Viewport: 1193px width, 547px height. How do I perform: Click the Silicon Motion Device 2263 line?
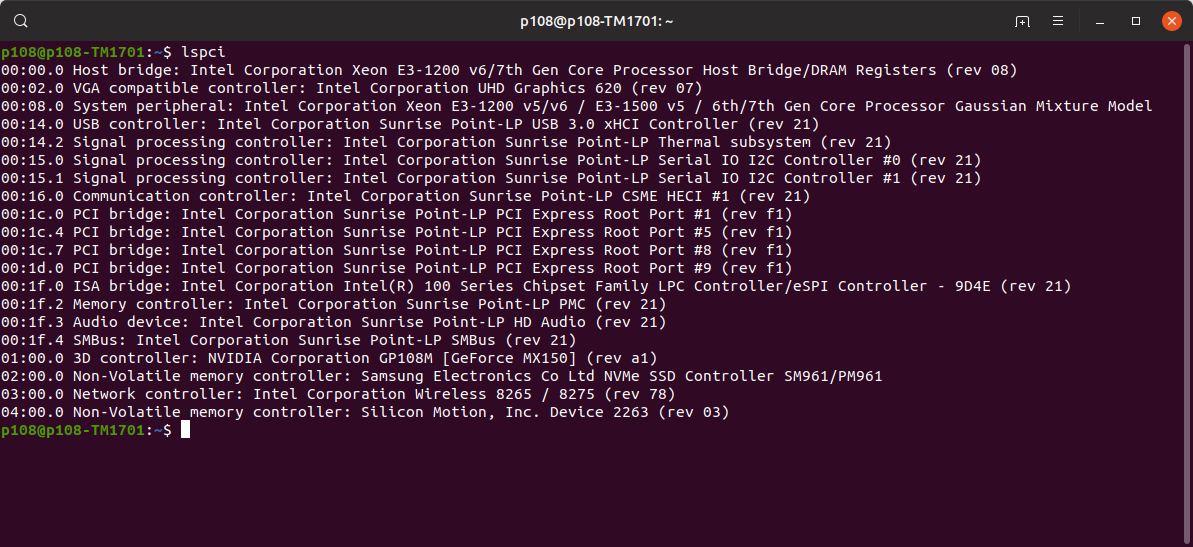[364, 412]
